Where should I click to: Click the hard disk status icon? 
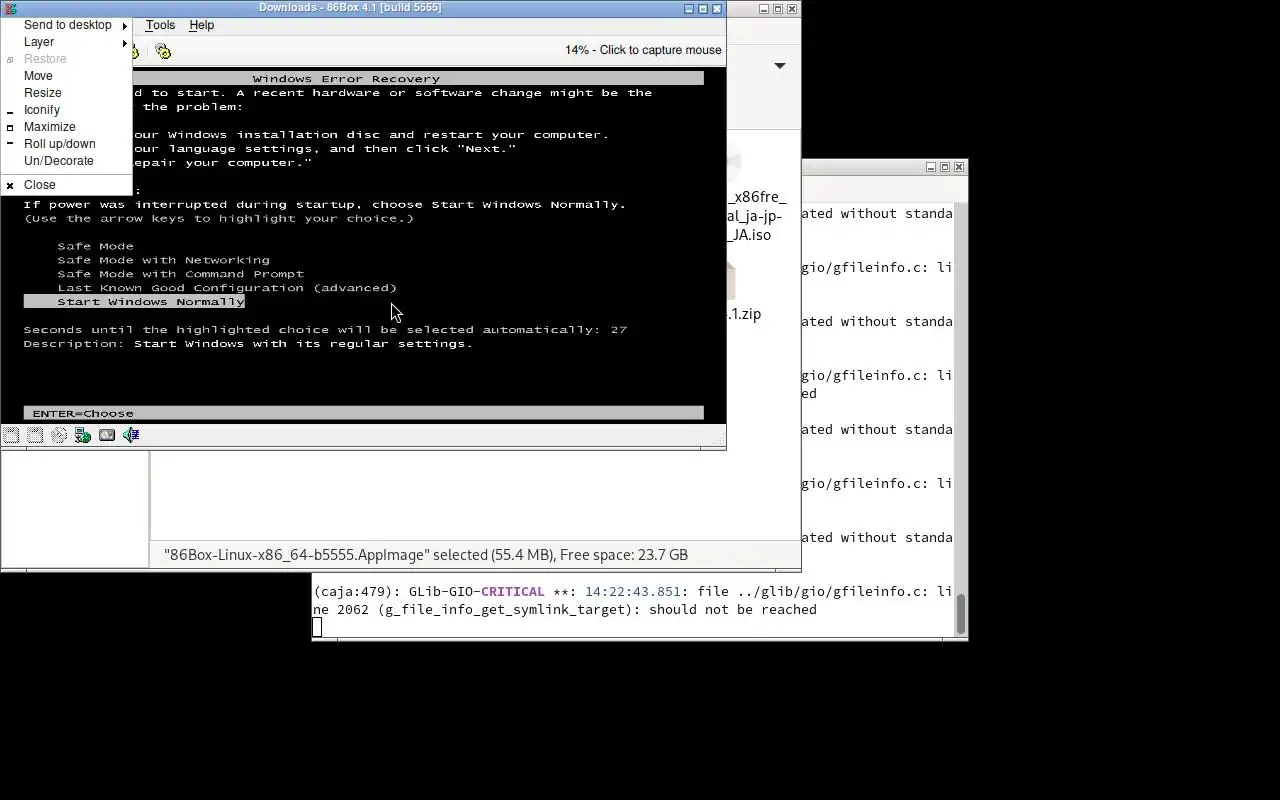pyautogui.click(x=107, y=435)
